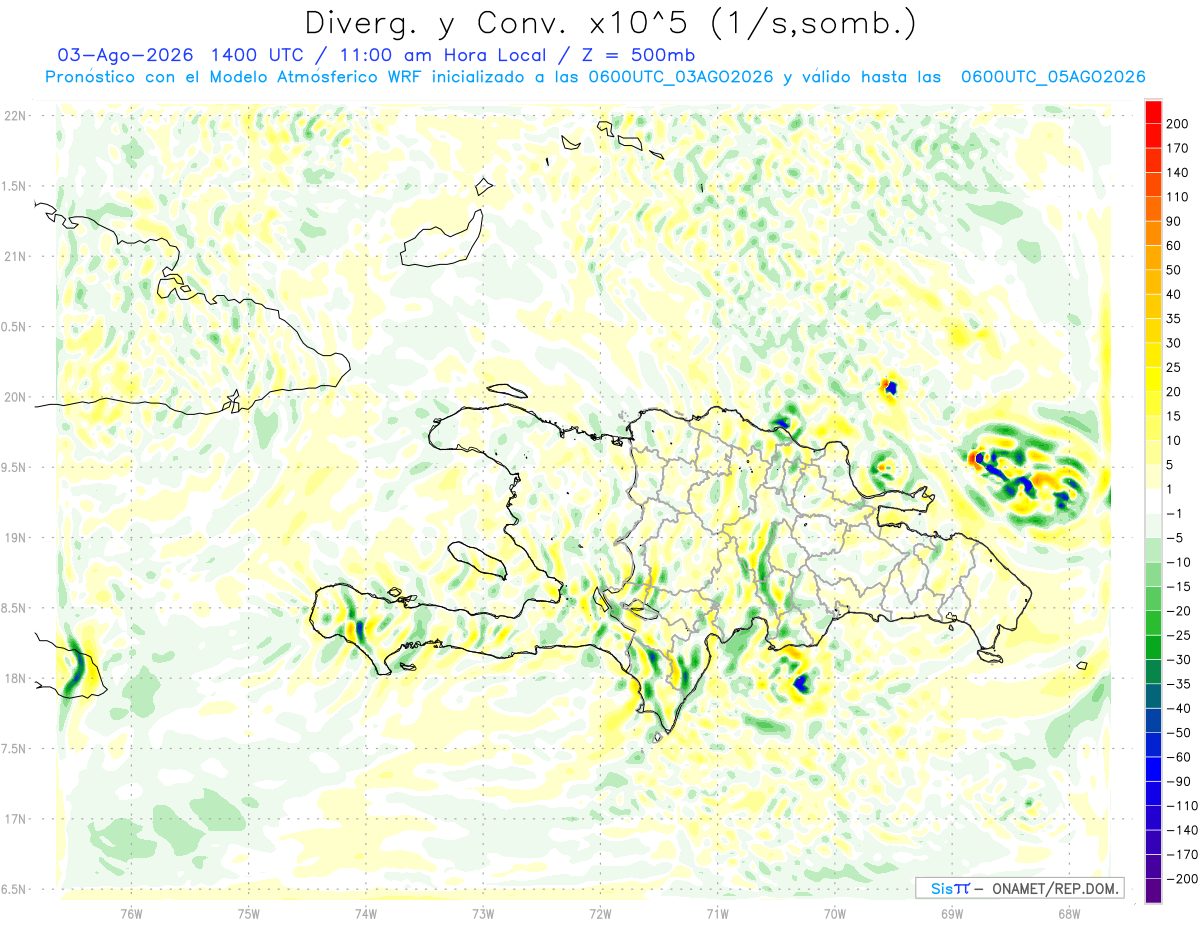Click the "-40" color scale label

pyautogui.click(x=1178, y=709)
